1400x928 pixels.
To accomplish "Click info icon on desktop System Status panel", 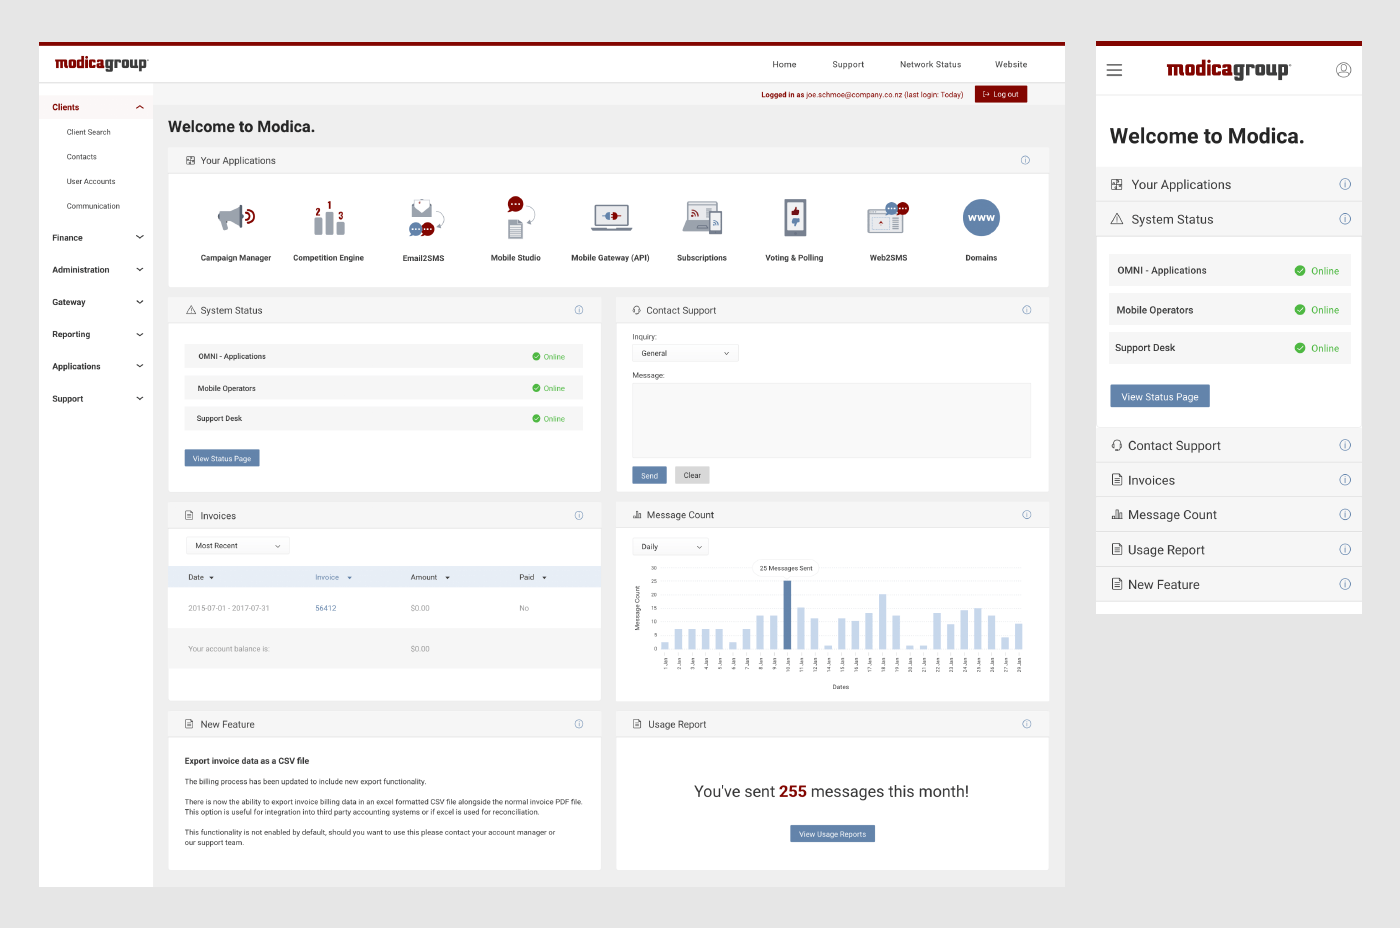I will (579, 310).
